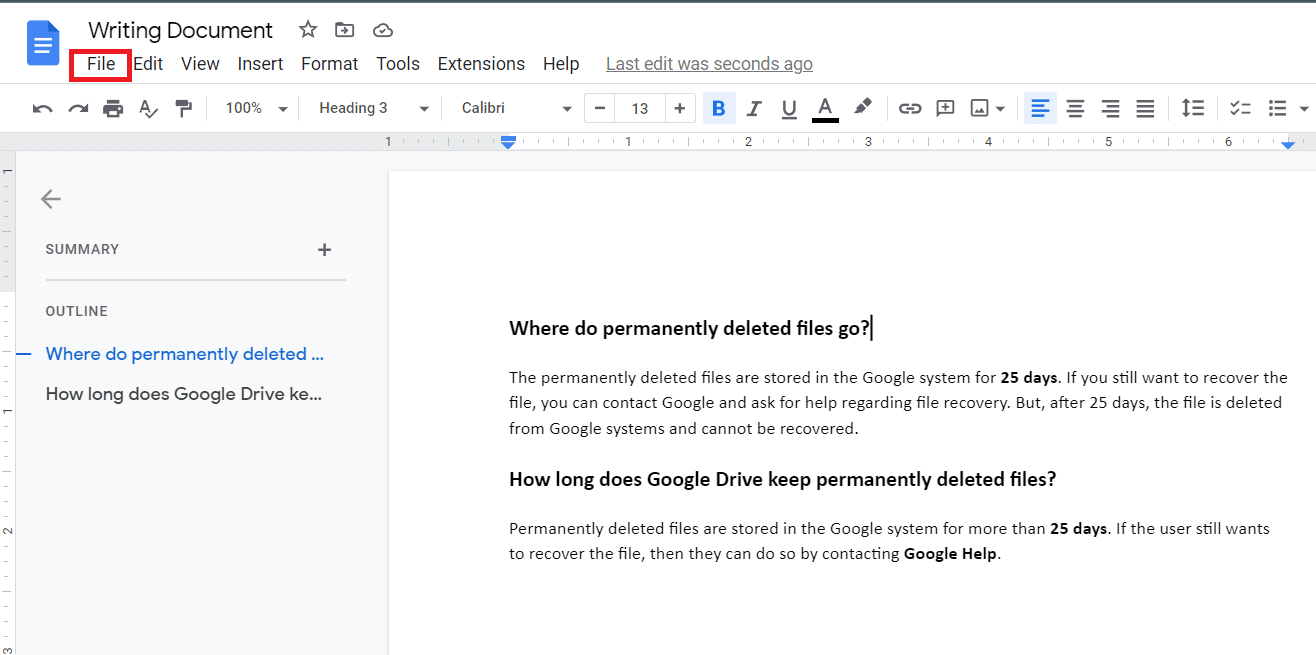The height and width of the screenshot is (655, 1316).
Task: Open the highlight color tool
Action: point(862,107)
